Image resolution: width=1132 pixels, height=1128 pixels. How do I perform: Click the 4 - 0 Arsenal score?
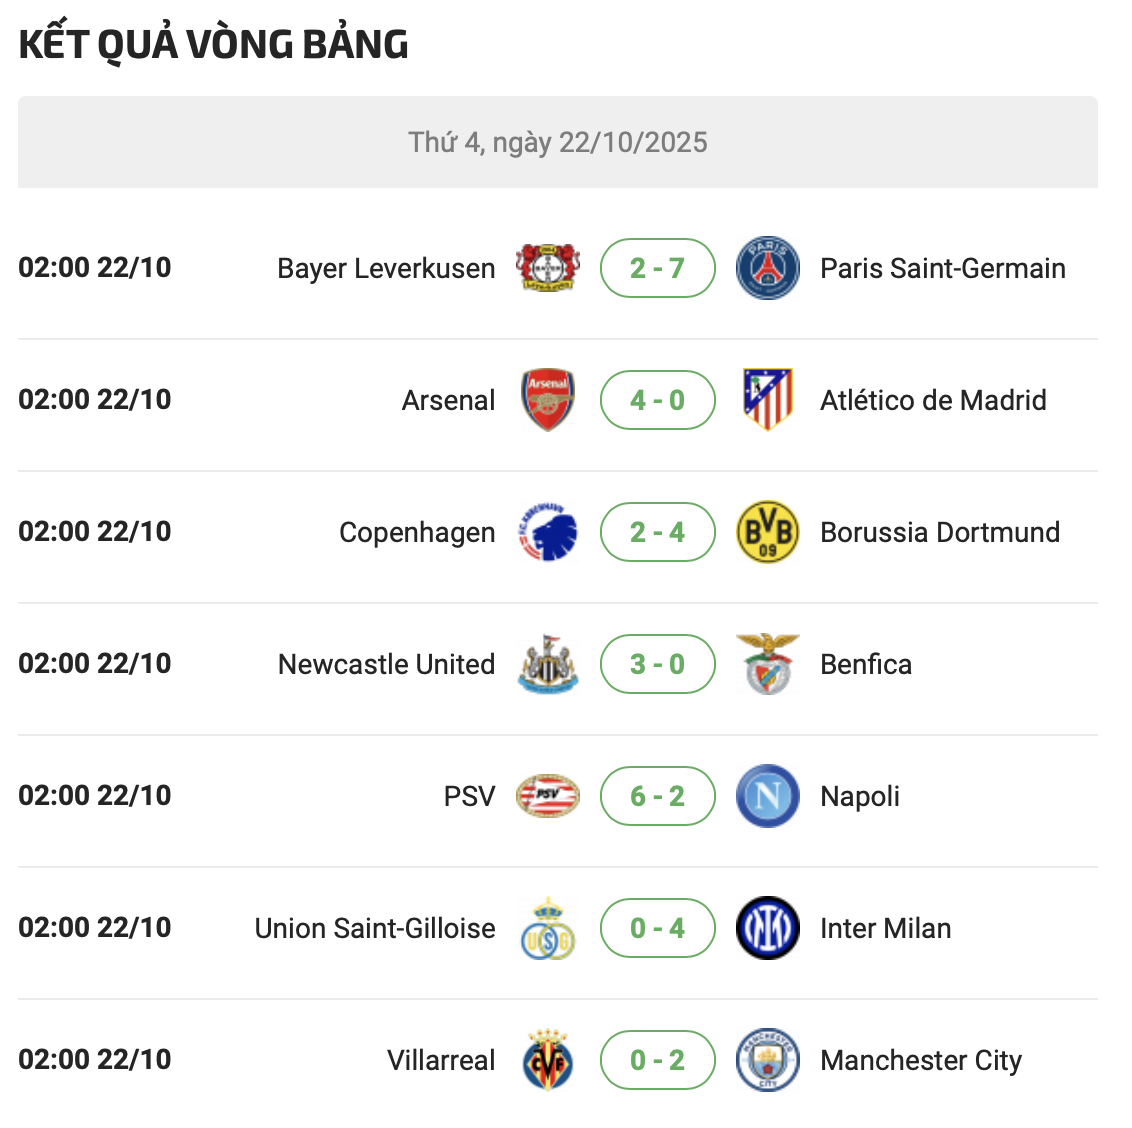click(657, 400)
